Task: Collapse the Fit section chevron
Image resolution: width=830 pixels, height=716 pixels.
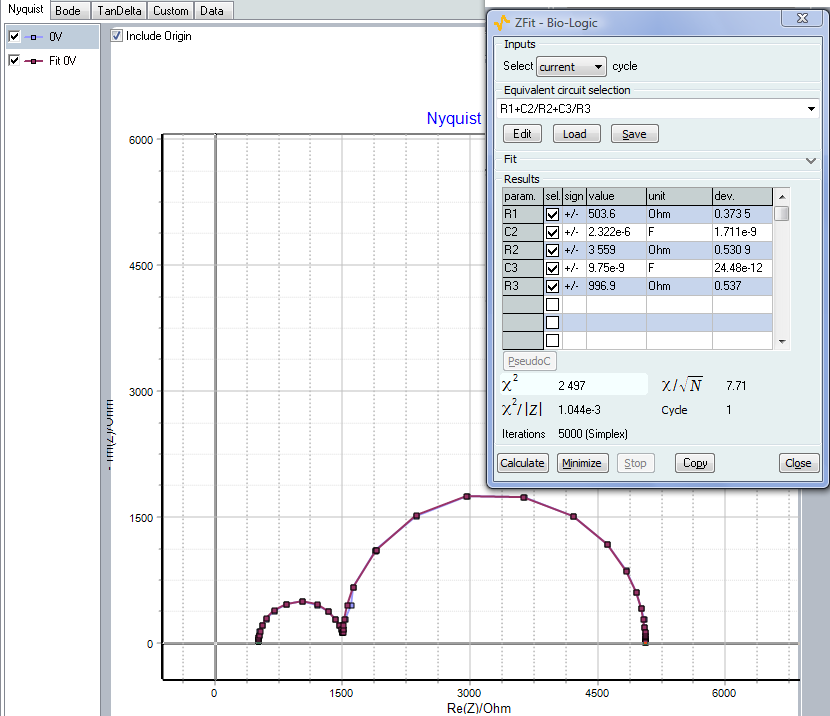Action: tap(810, 160)
